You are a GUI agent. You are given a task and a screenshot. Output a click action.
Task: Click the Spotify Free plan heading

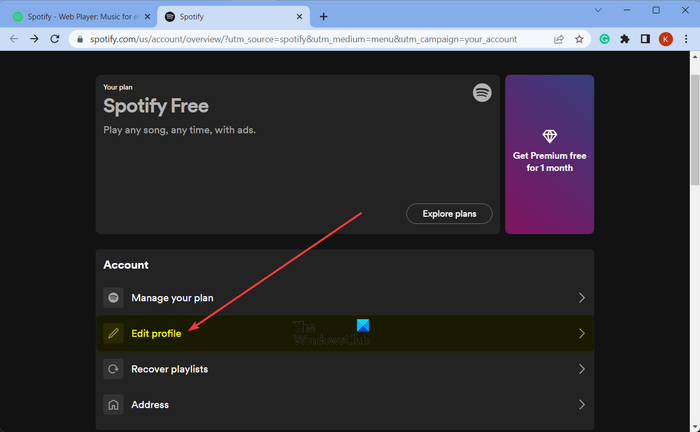[156, 106]
